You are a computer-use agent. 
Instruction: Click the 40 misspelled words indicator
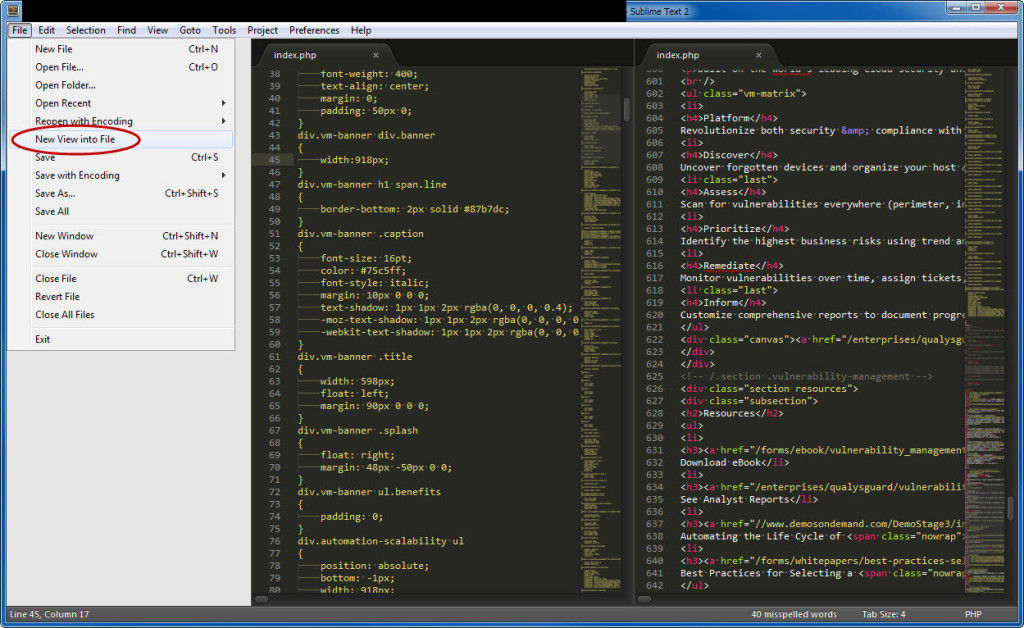[x=793, y=614]
